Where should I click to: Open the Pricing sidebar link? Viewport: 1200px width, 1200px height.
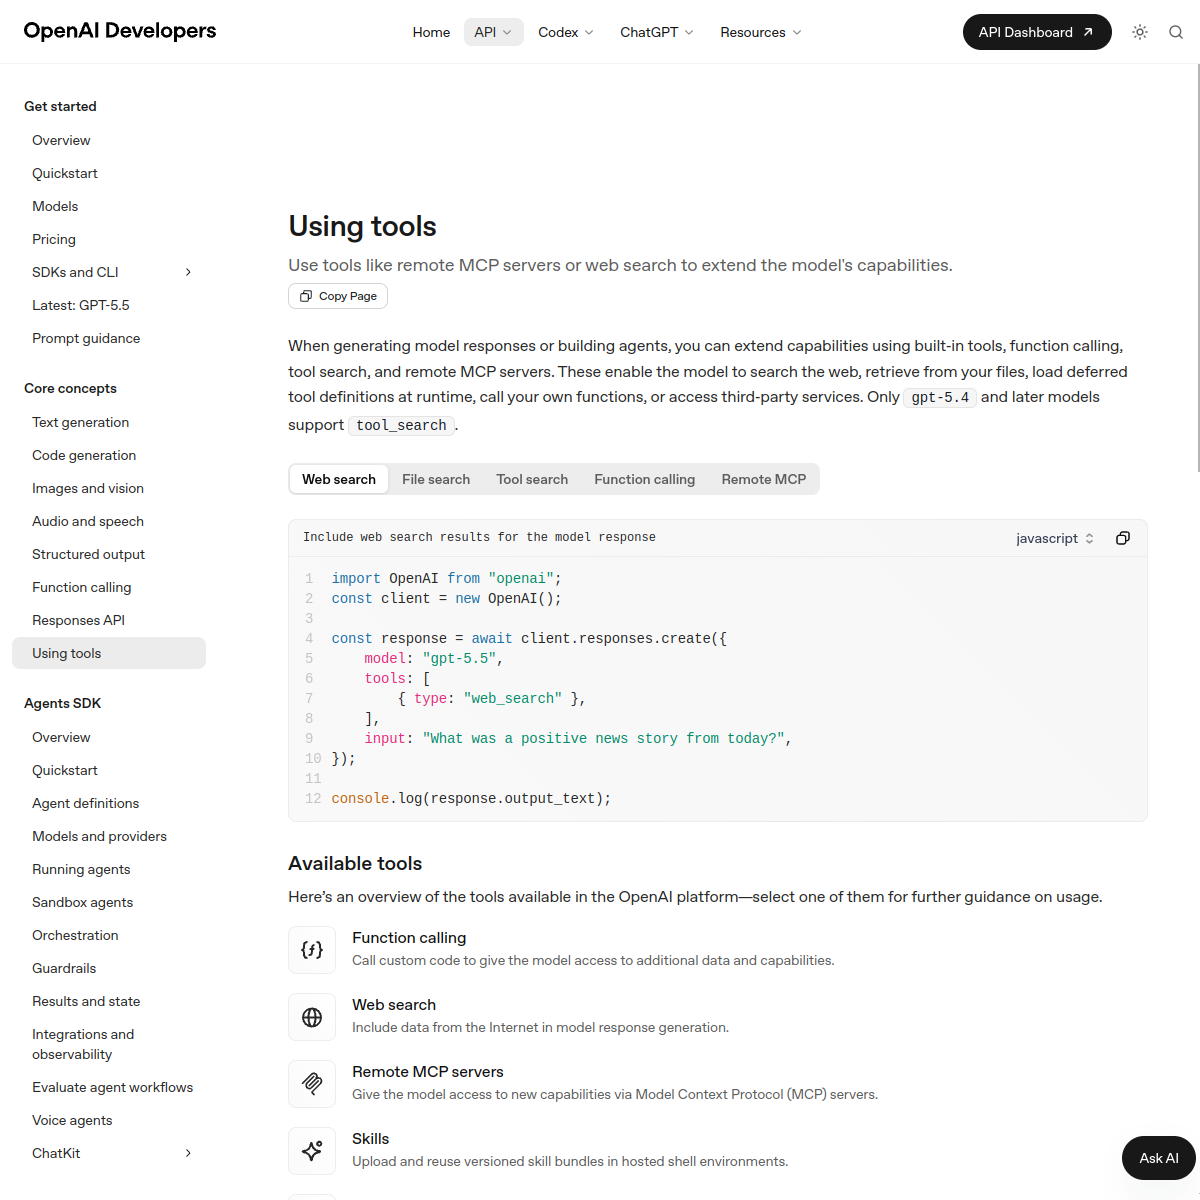click(x=54, y=239)
